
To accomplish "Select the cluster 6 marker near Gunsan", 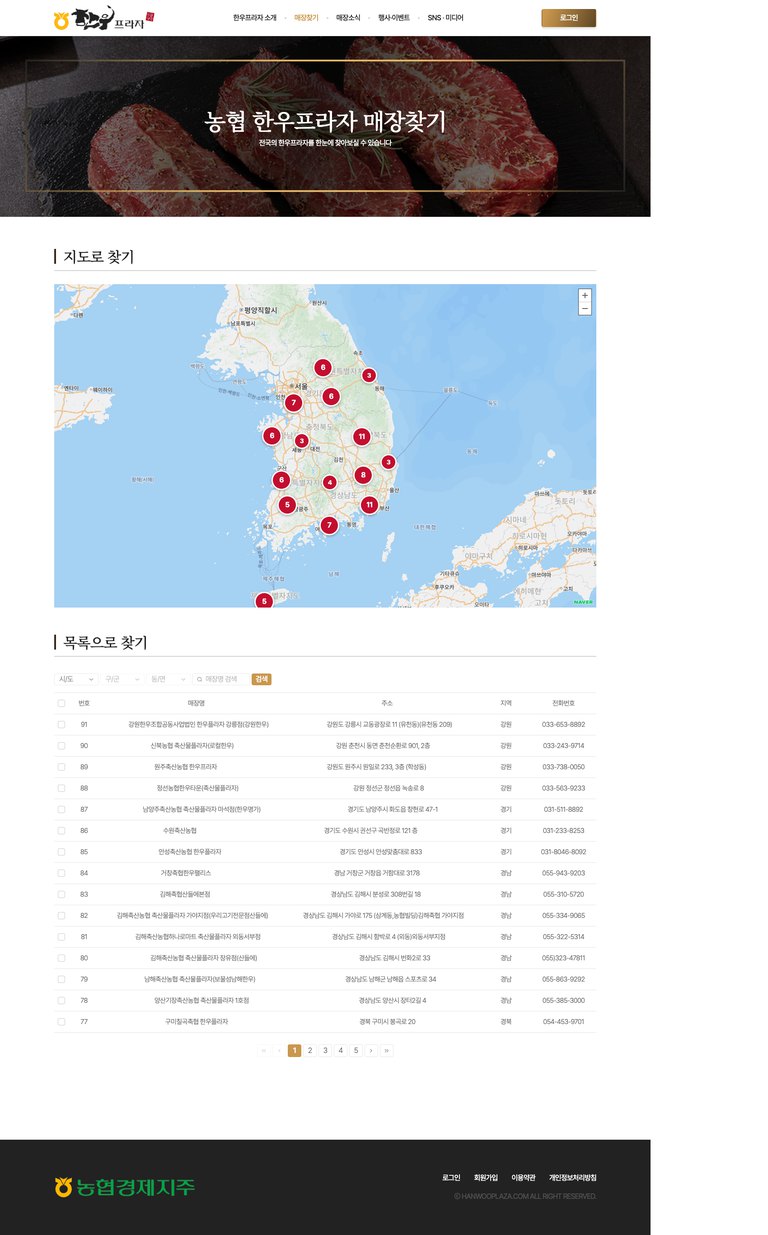I will click(281, 480).
